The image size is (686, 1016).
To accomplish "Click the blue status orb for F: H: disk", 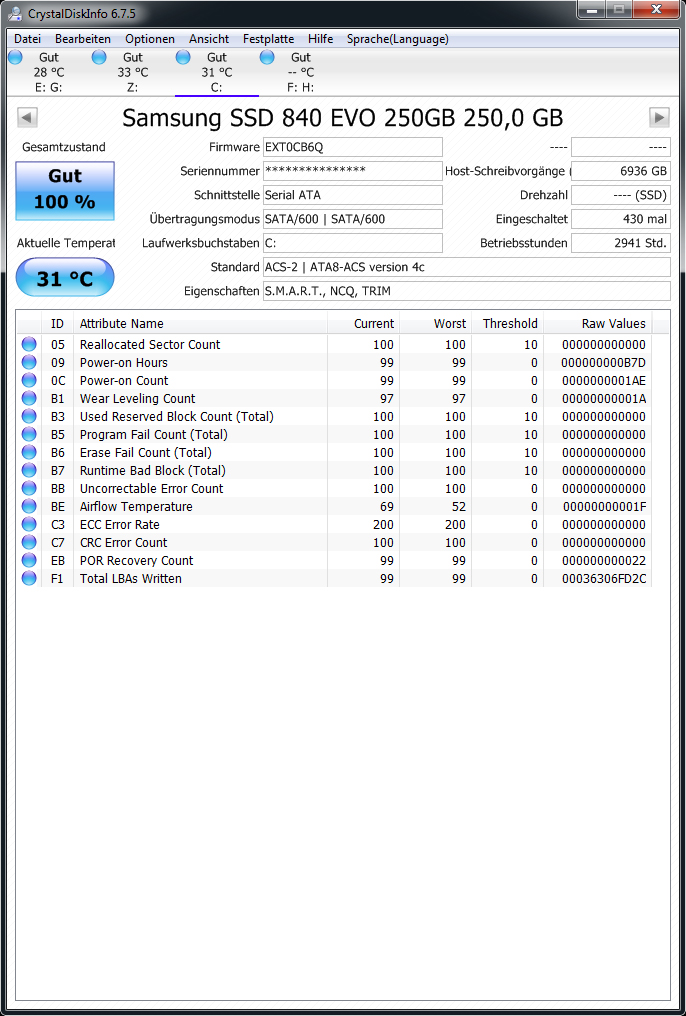I will point(267,58).
